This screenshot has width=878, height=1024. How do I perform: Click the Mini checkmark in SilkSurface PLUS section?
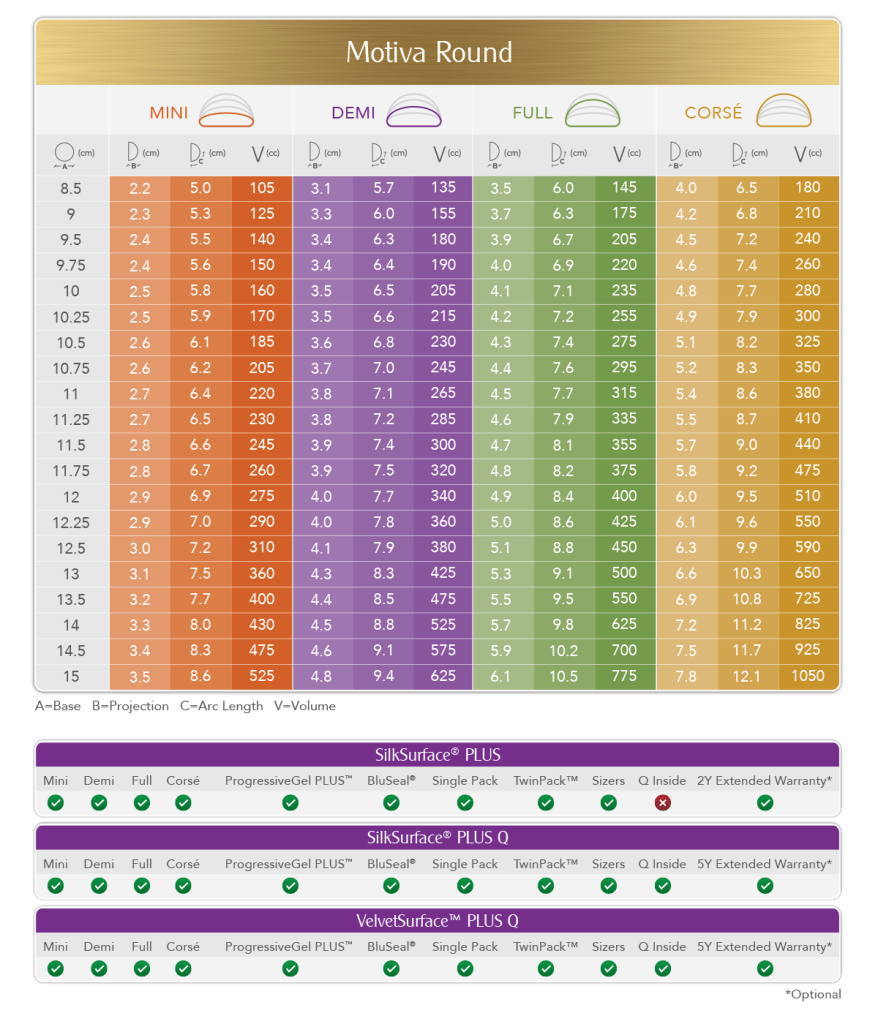[56, 802]
